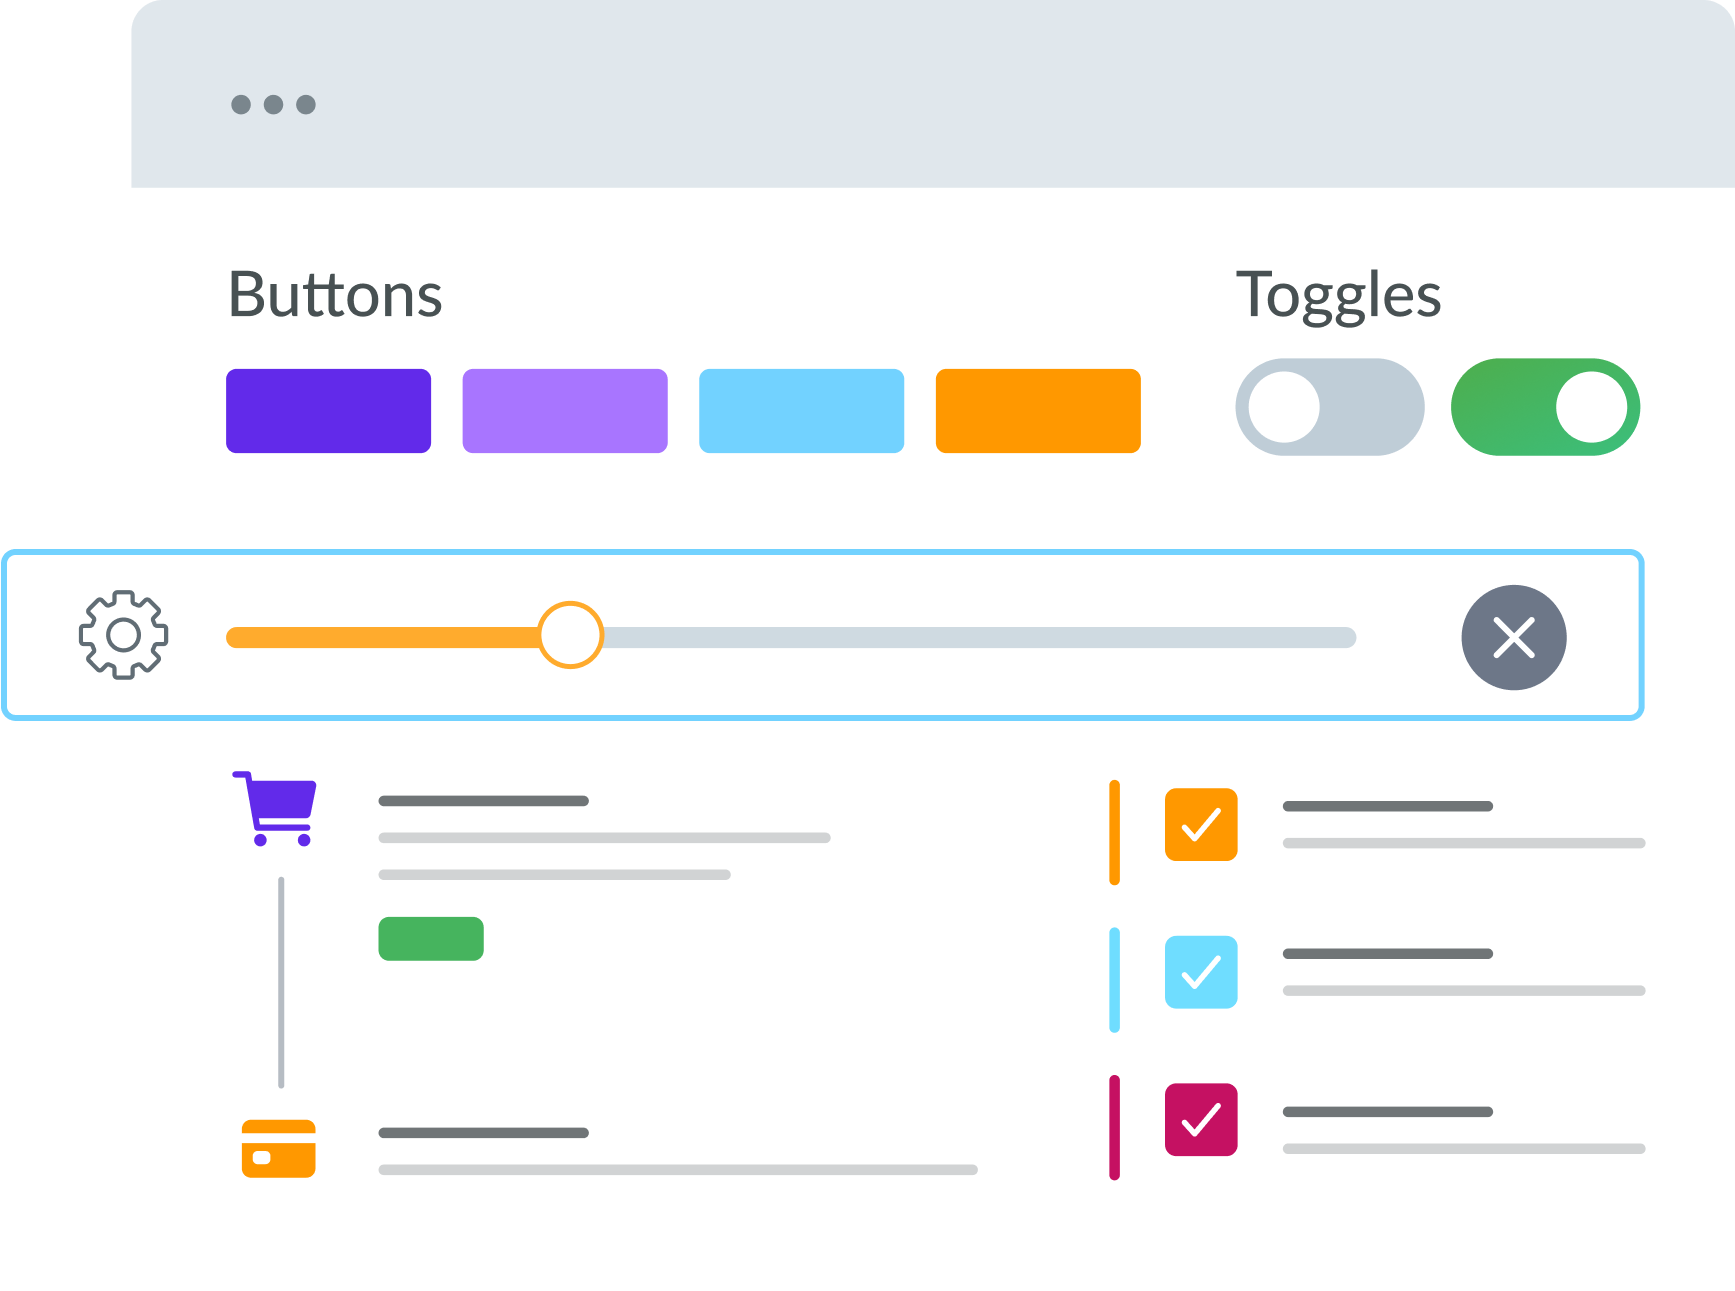The image size is (1735, 1291).
Task: Click the settings gear icon
Action: (123, 635)
